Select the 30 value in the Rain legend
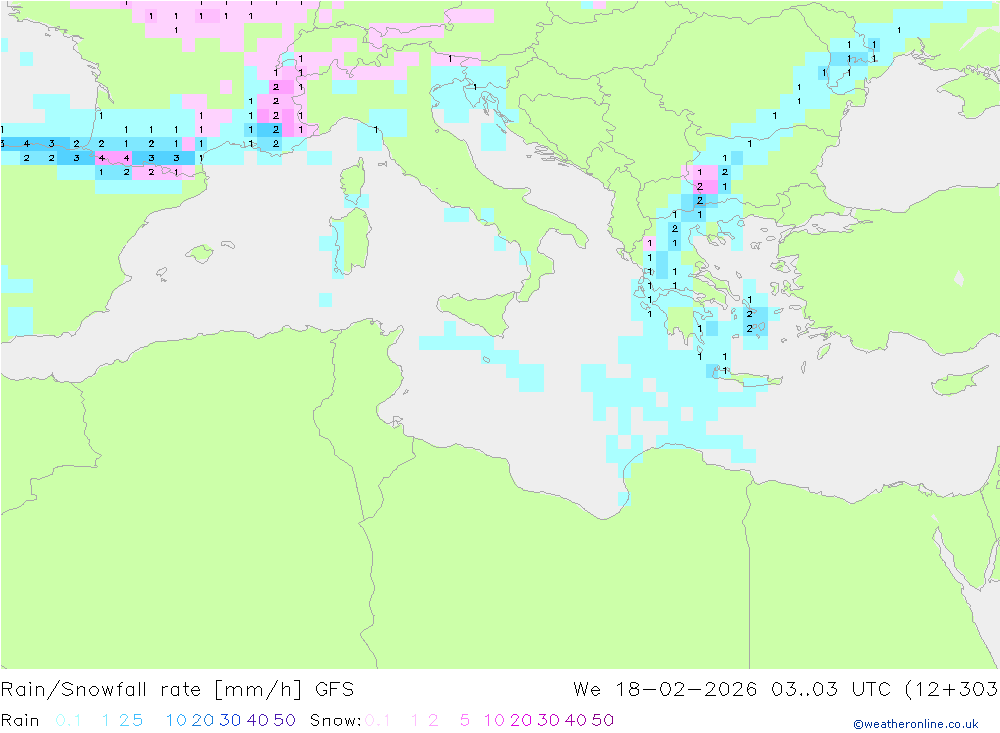This screenshot has height=733, width=1000. coord(230,720)
